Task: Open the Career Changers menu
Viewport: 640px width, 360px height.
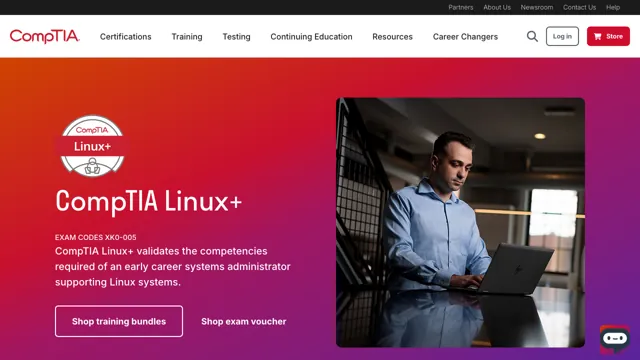Action: coord(465,37)
